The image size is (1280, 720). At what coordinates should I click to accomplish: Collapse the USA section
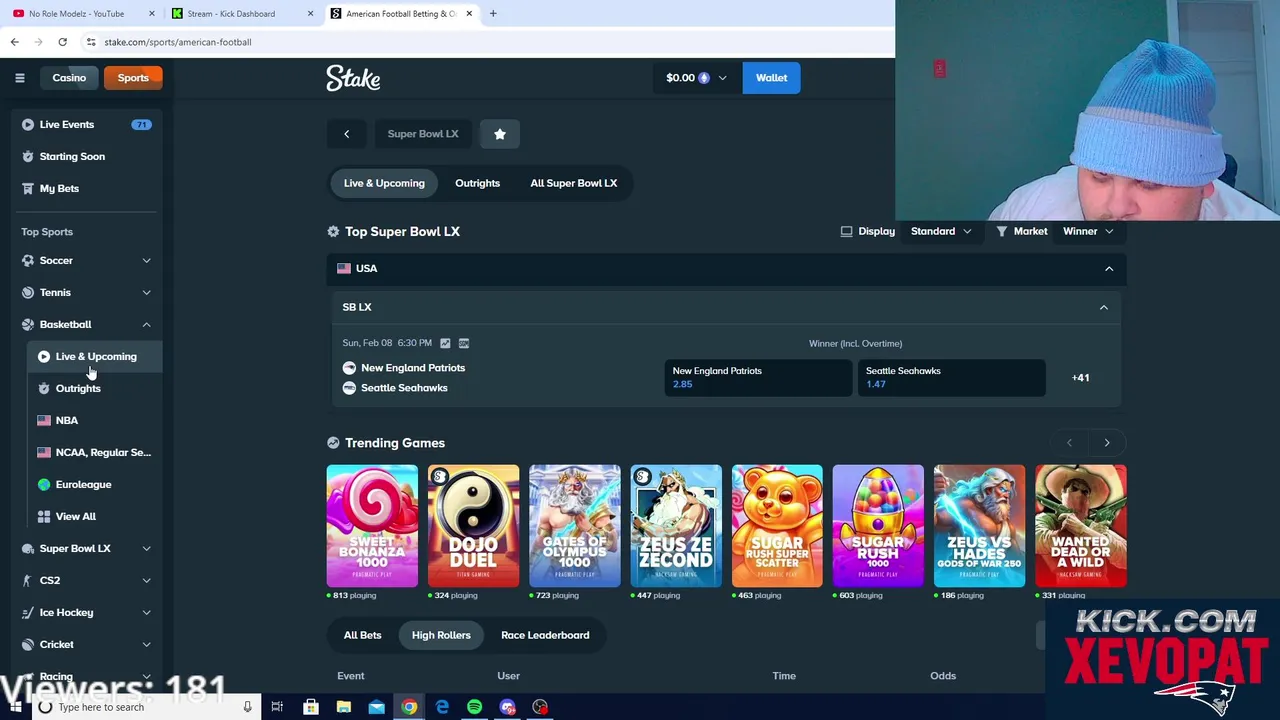click(x=1109, y=269)
